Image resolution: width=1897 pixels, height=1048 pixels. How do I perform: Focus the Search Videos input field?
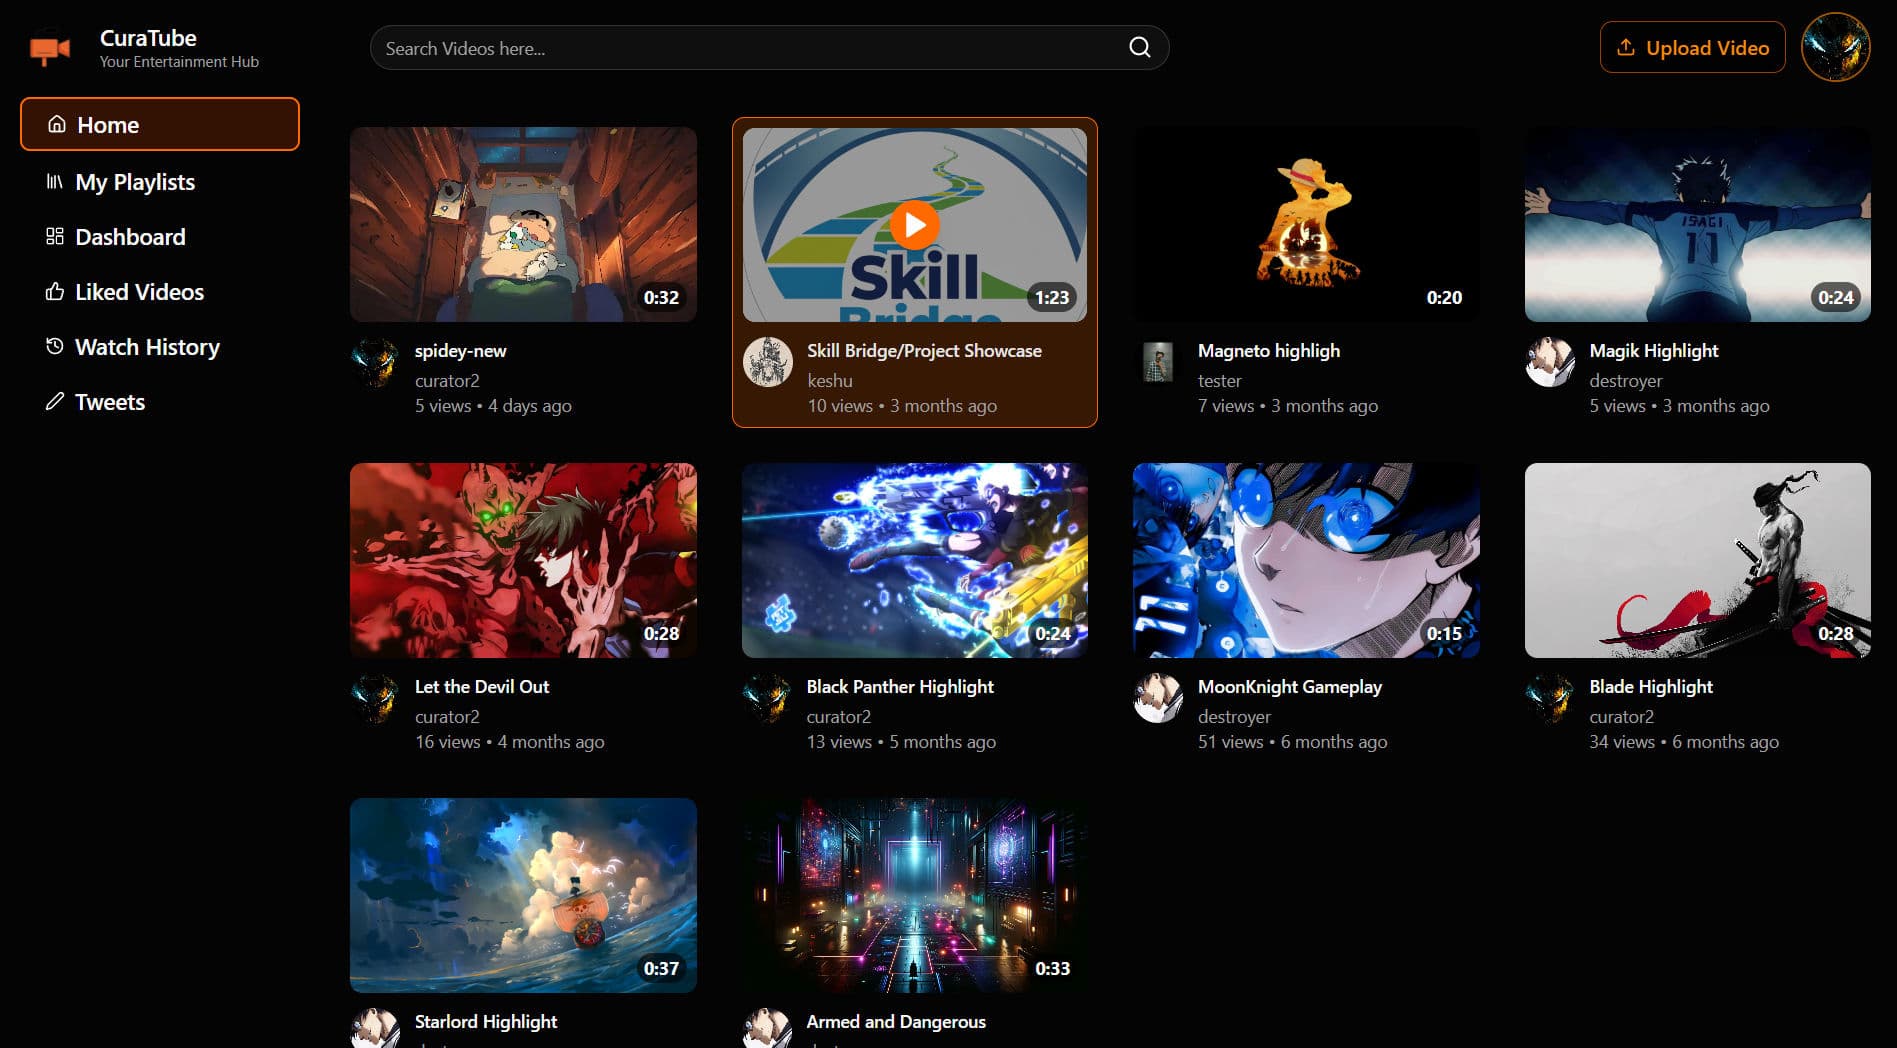tap(750, 48)
